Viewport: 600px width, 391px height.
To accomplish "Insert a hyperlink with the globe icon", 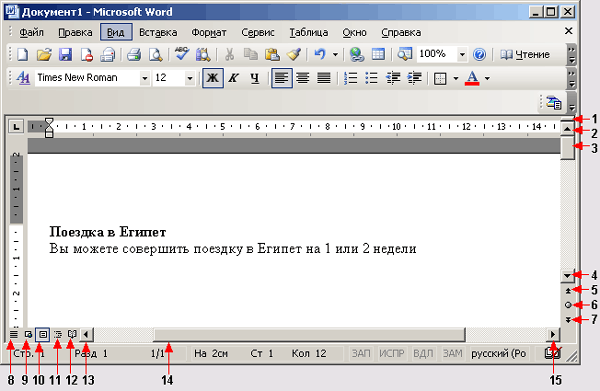I will [357, 55].
